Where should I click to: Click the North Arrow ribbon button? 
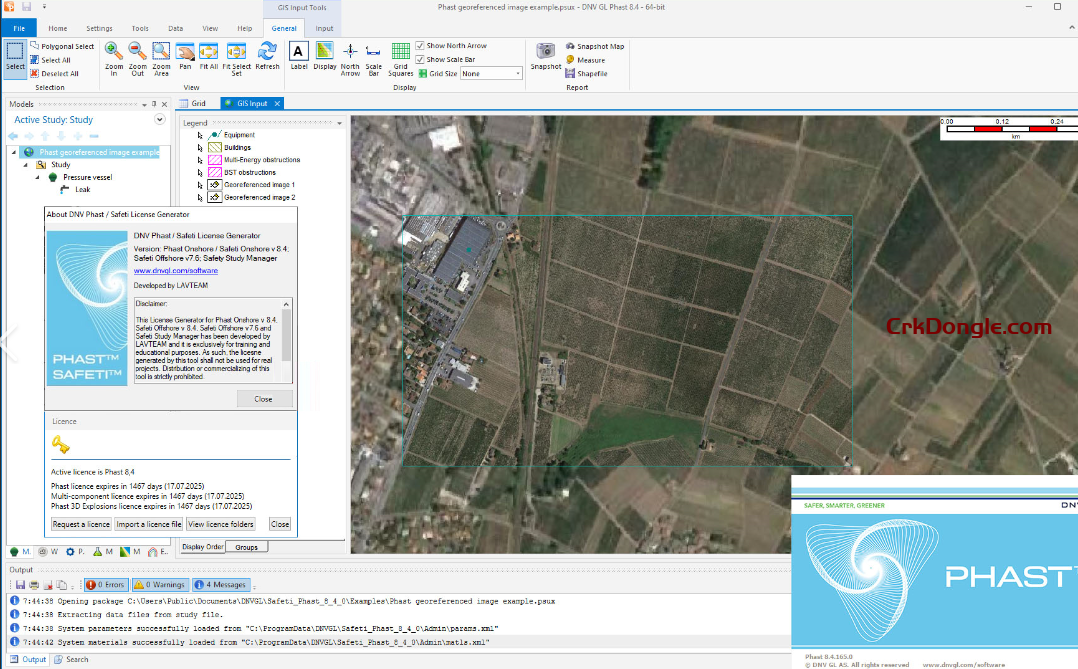coord(350,58)
